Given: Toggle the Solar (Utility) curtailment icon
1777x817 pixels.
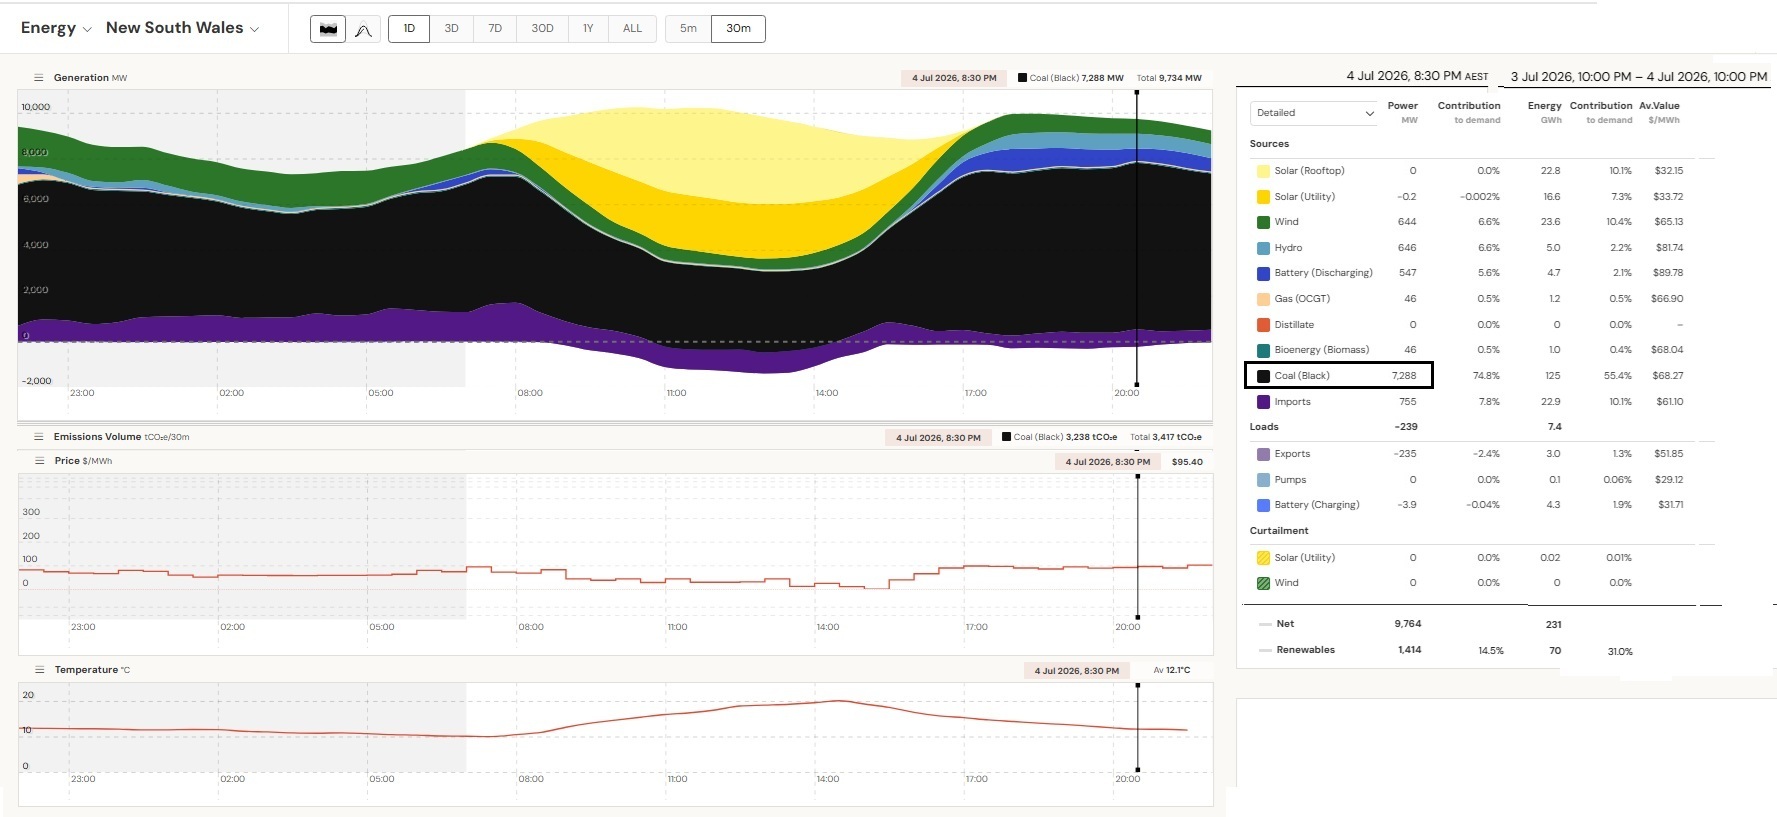Looking at the screenshot, I should (1263, 558).
